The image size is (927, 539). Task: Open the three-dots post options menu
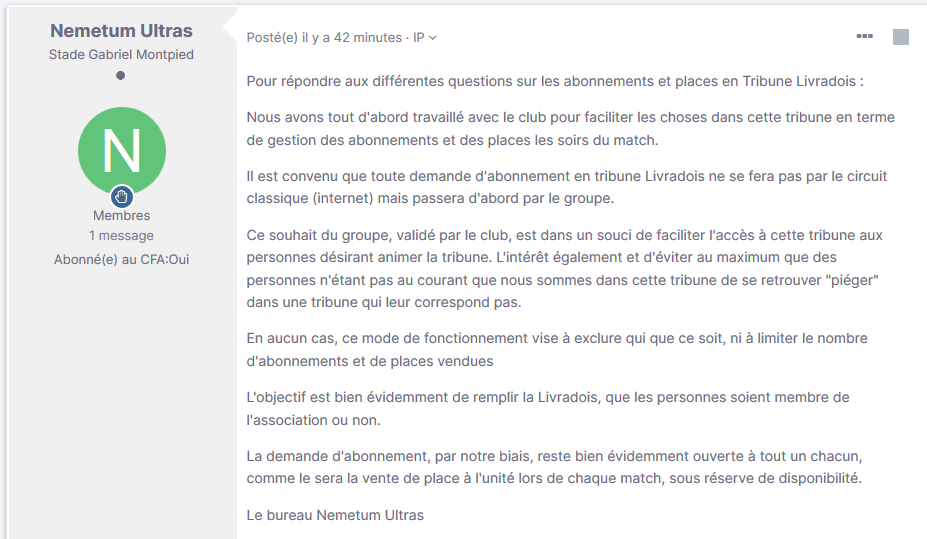tap(864, 36)
